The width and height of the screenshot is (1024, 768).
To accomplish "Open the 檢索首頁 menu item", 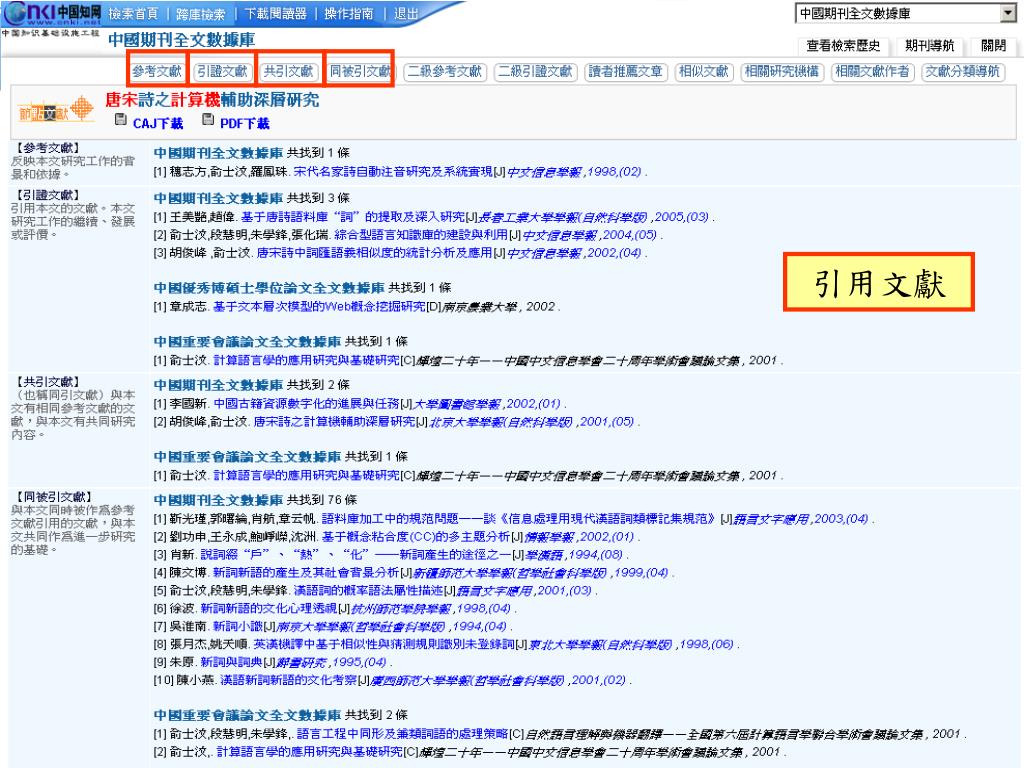I will [x=133, y=14].
